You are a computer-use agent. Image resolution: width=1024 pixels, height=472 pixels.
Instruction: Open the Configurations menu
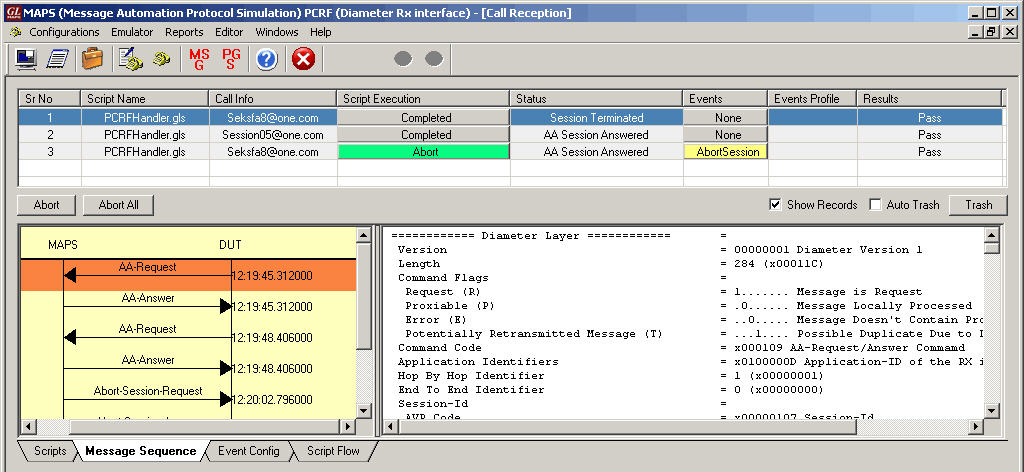coord(64,32)
